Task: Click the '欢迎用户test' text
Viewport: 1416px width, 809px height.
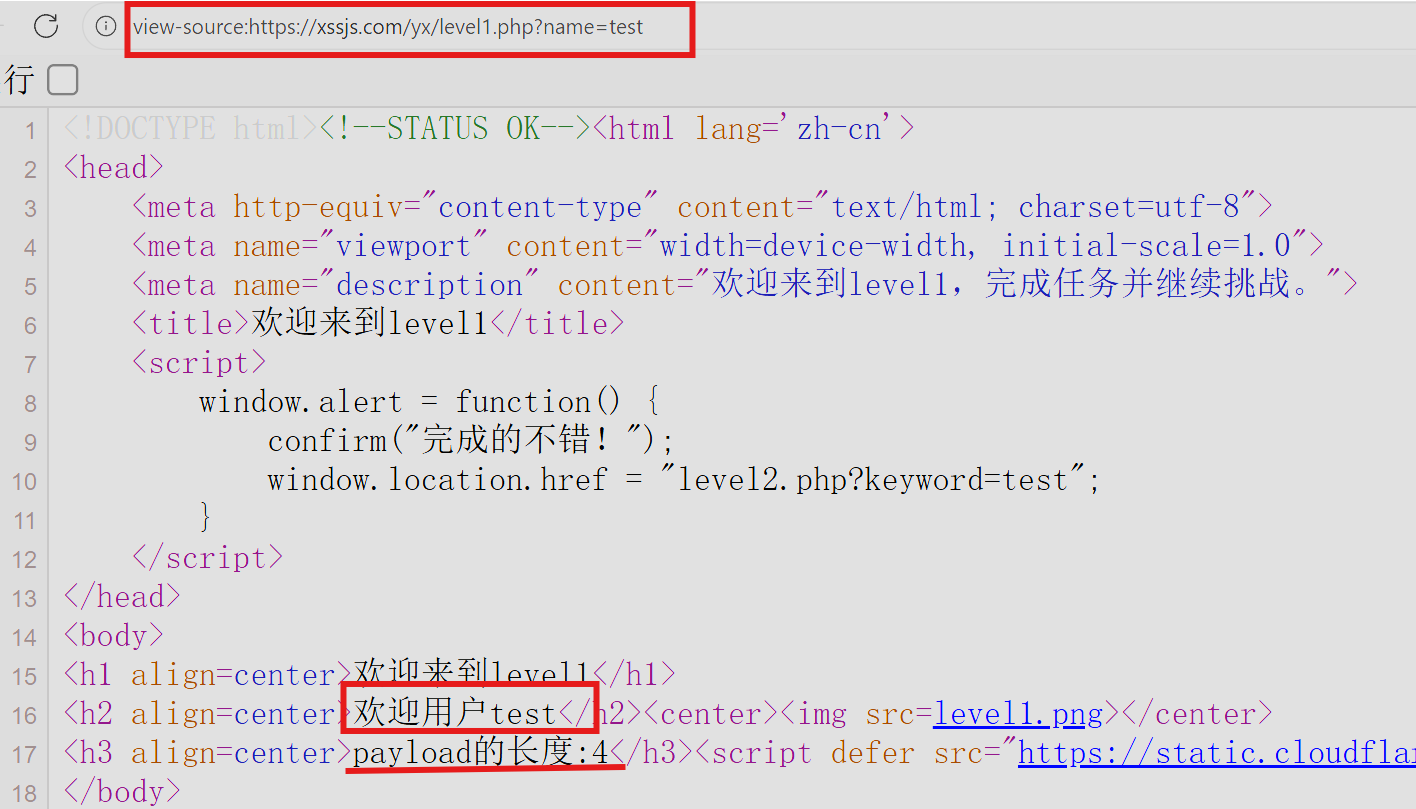Action: (456, 714)
